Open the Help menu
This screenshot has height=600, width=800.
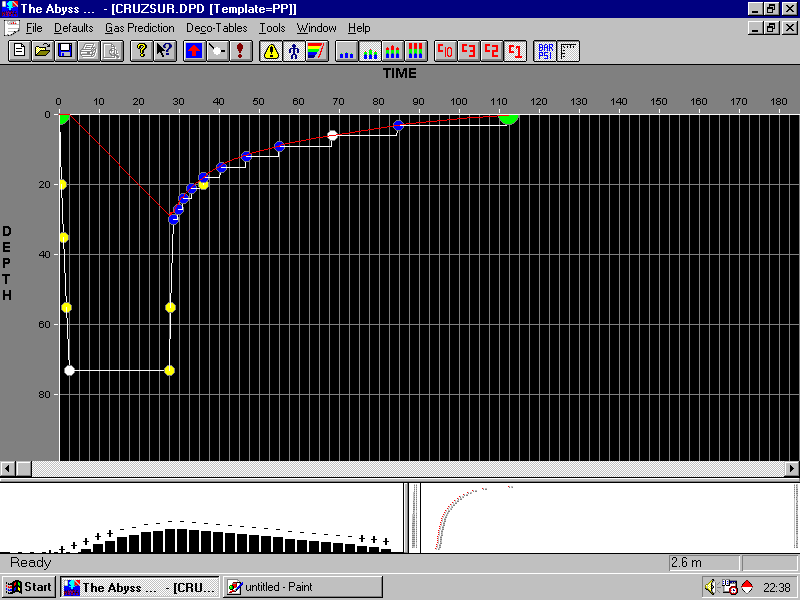(359, 28)
